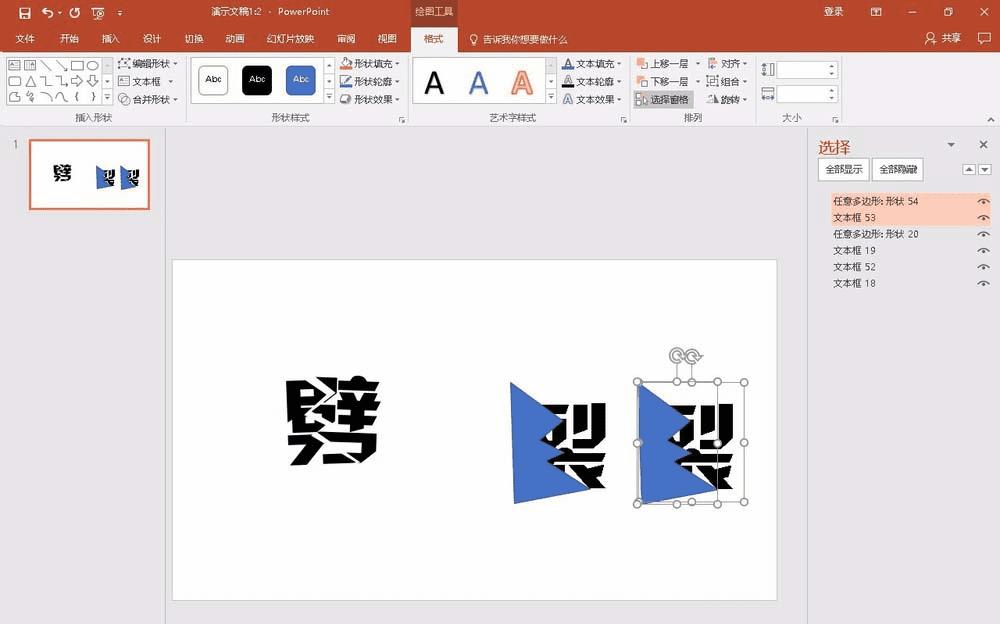
Task: Switch to the 开始 tab
Action: tap(69, 39)
